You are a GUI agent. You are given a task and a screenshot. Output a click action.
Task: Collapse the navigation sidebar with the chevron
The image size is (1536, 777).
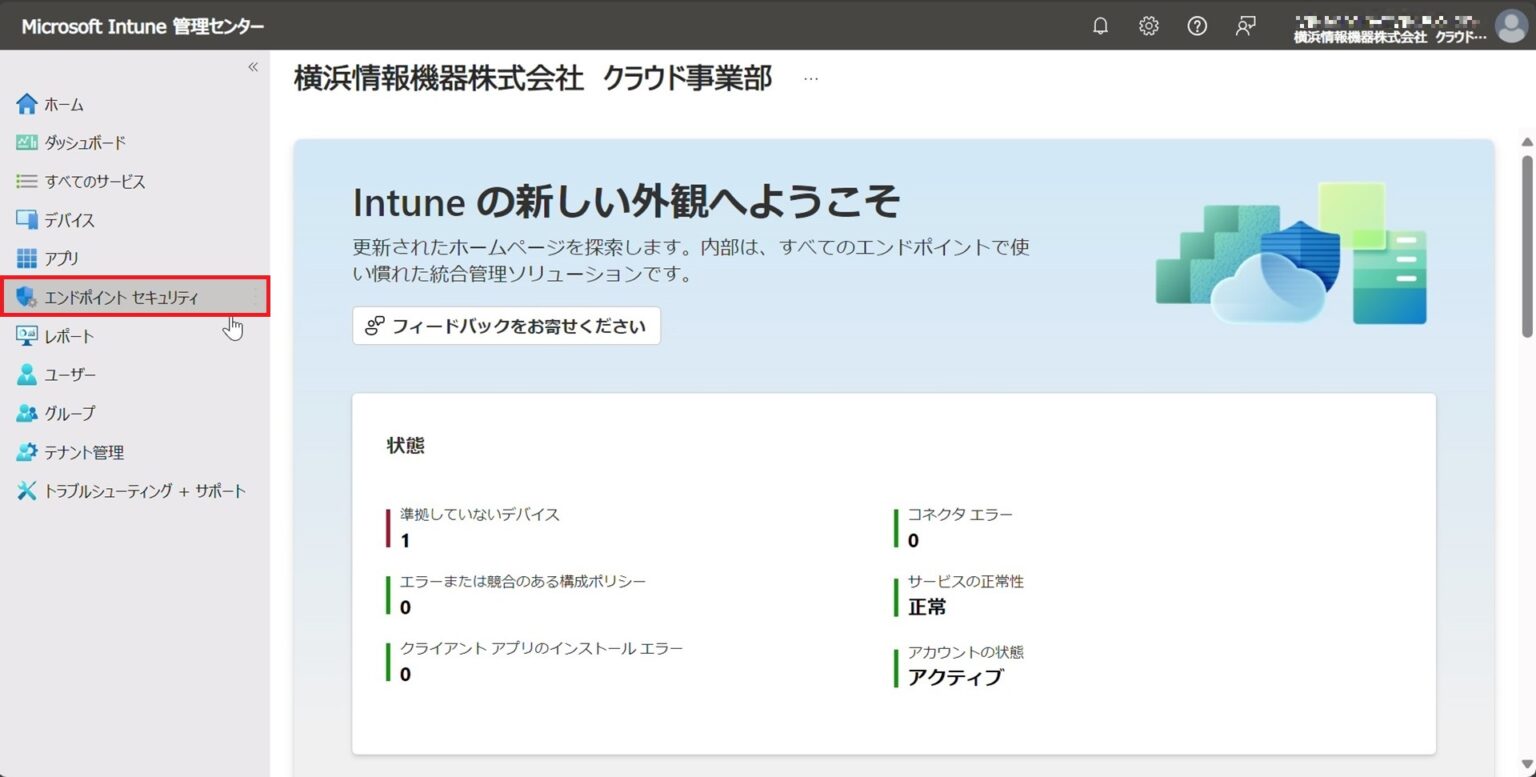click(253, 66)
